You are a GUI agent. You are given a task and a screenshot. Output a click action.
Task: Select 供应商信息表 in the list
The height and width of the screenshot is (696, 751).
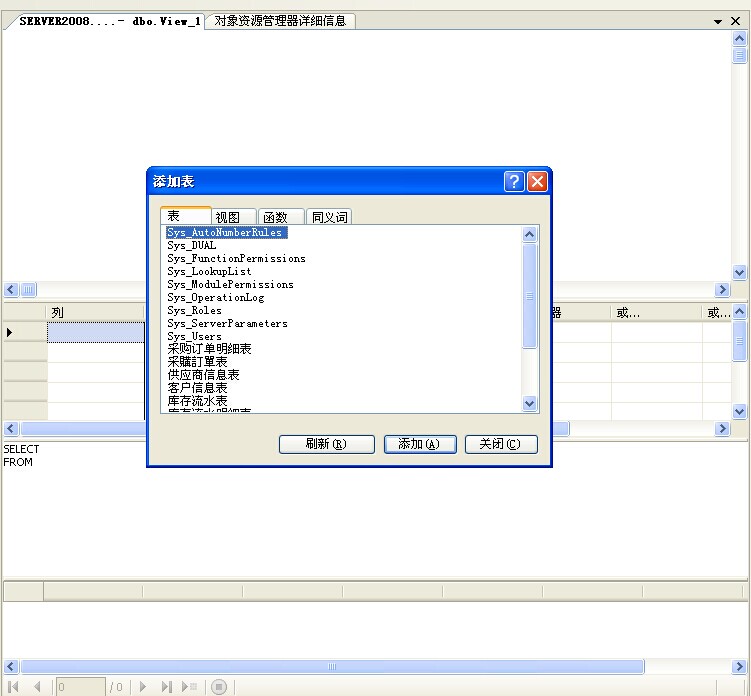click(203, 375)
